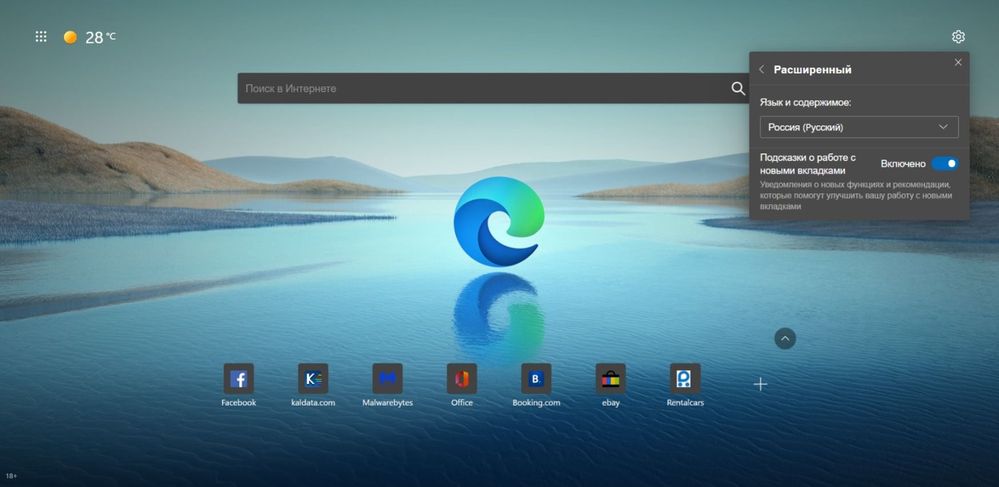Close the Расширенный settings panel
This screenshot has height=487, width=999.
[958, 62]
